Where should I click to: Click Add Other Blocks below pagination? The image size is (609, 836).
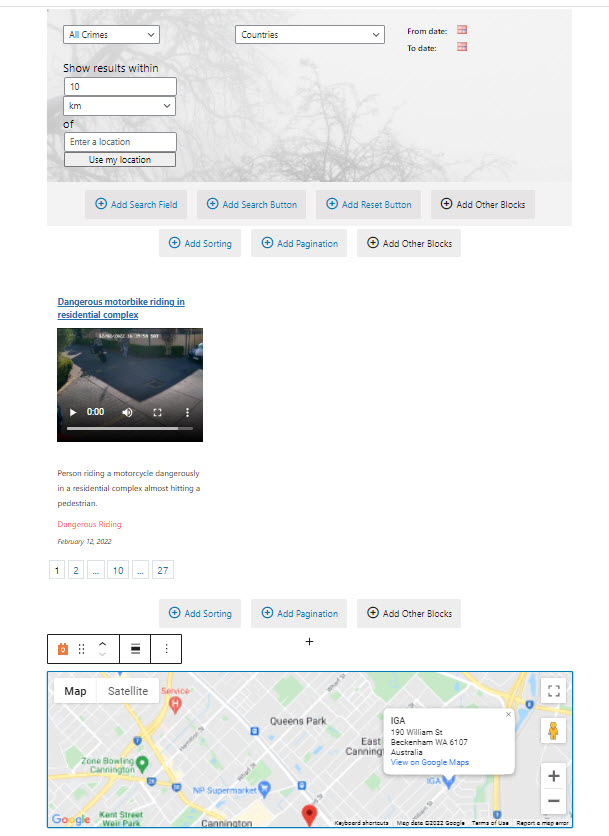click(409, 613)
